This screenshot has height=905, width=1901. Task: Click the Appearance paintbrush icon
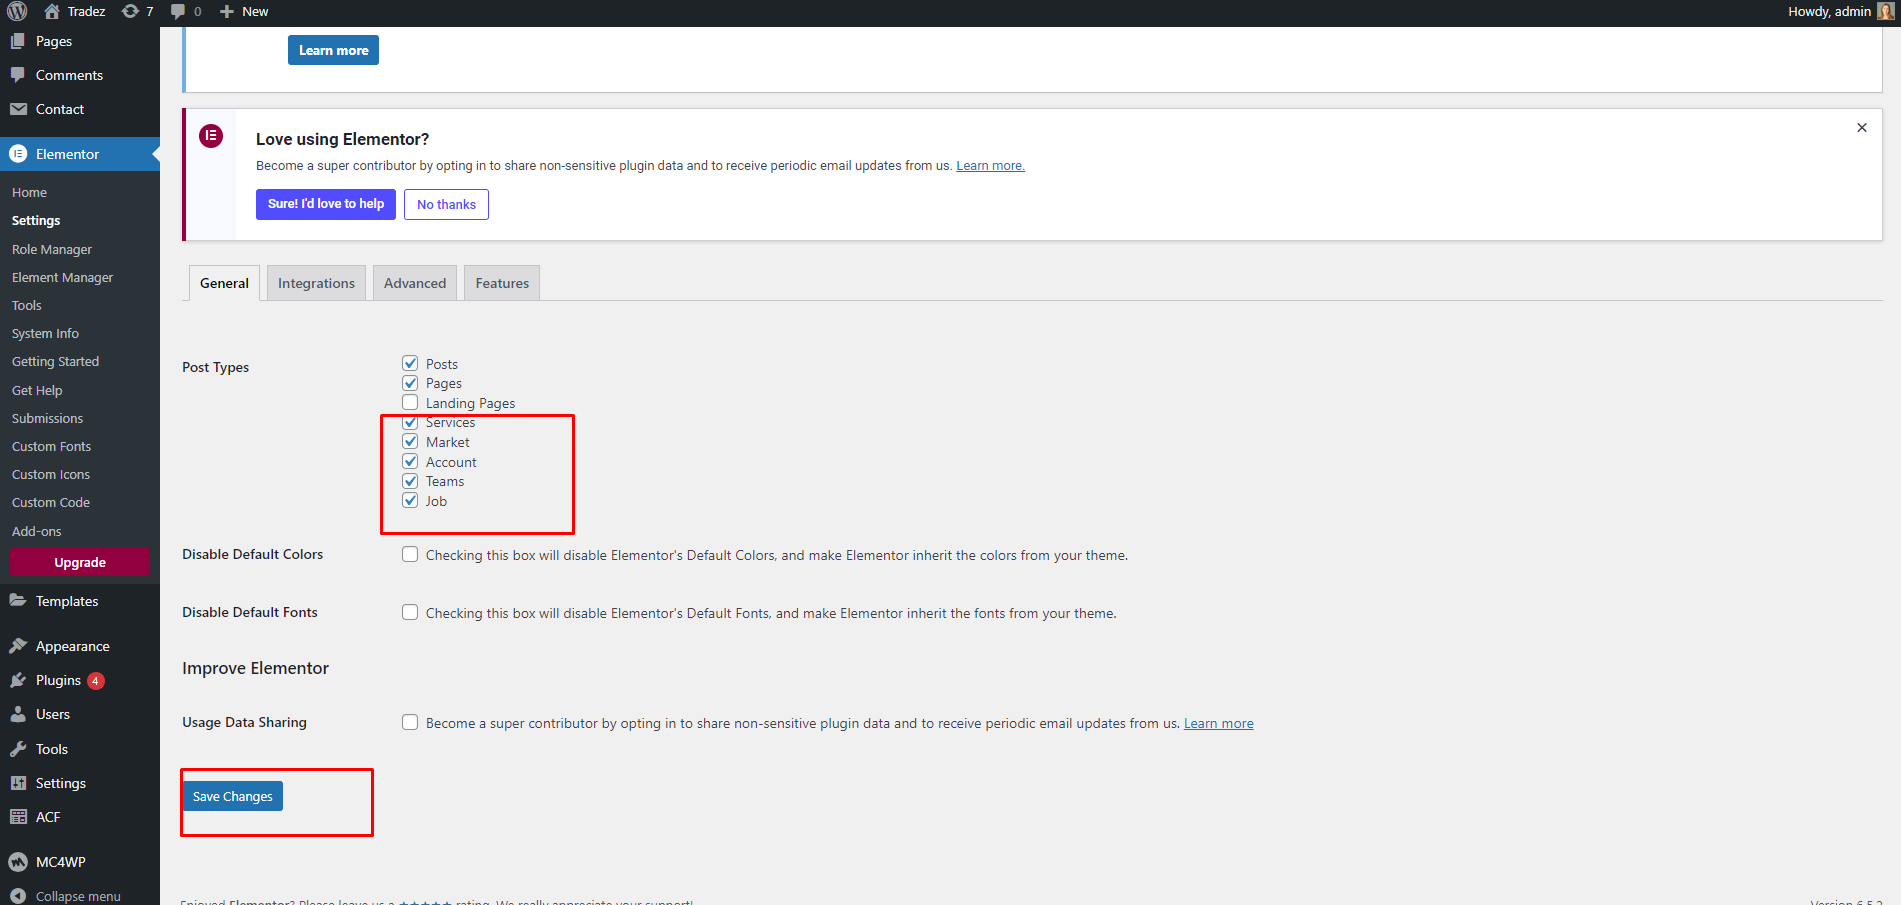coord(18,646)
